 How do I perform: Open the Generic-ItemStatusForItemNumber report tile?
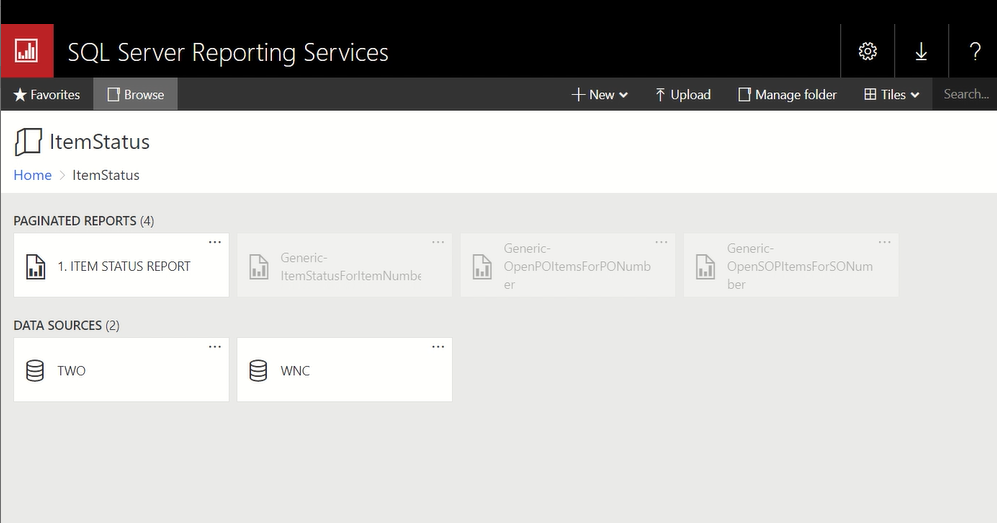tap(344, 267)
